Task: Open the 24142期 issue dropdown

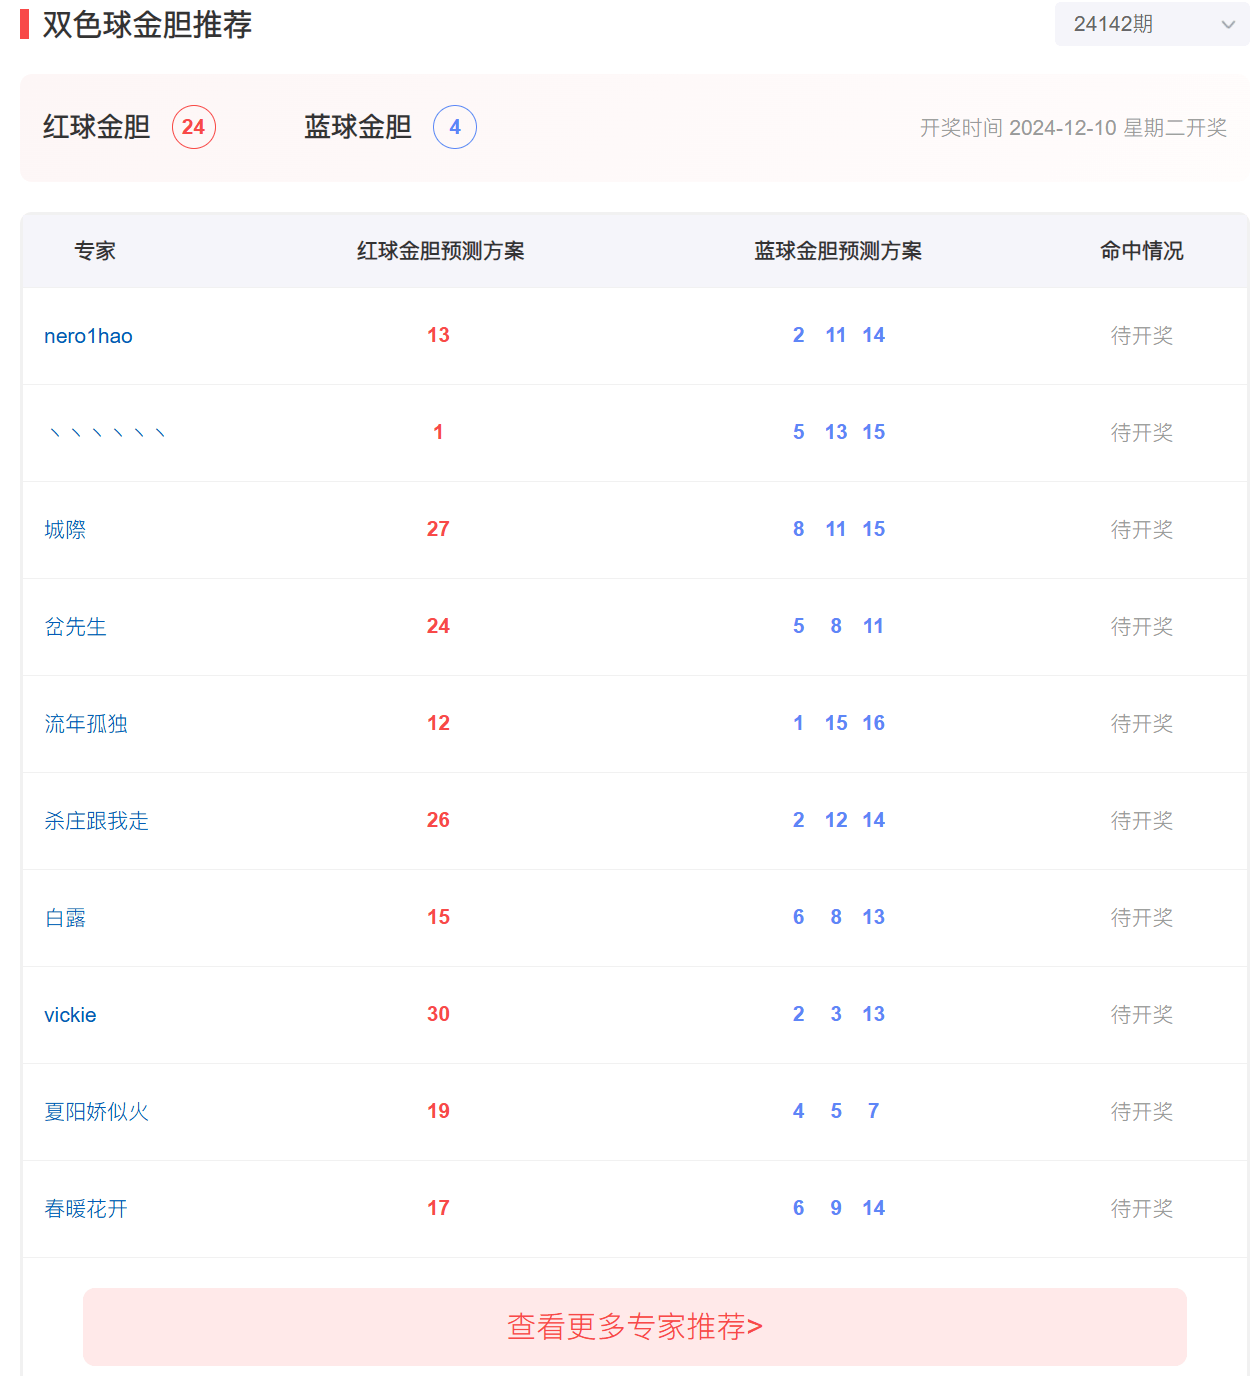Action: 1152,24
